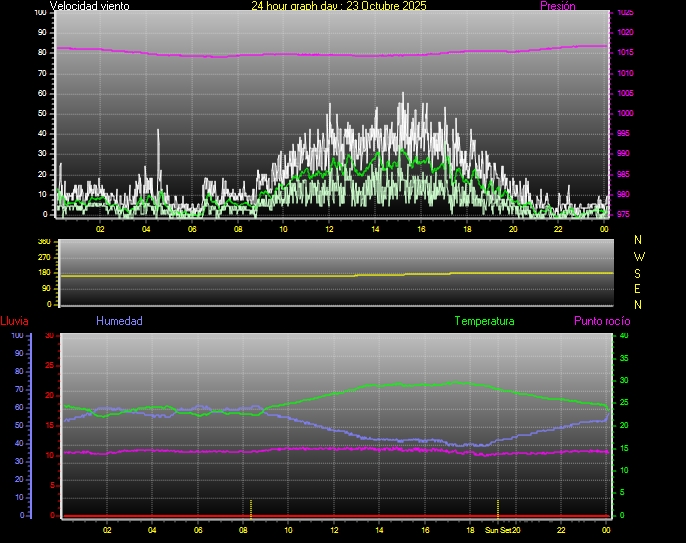Screen dimensions: 686x543
Task: Click the 1025 pressure axis value
Action: click(625, 13)
